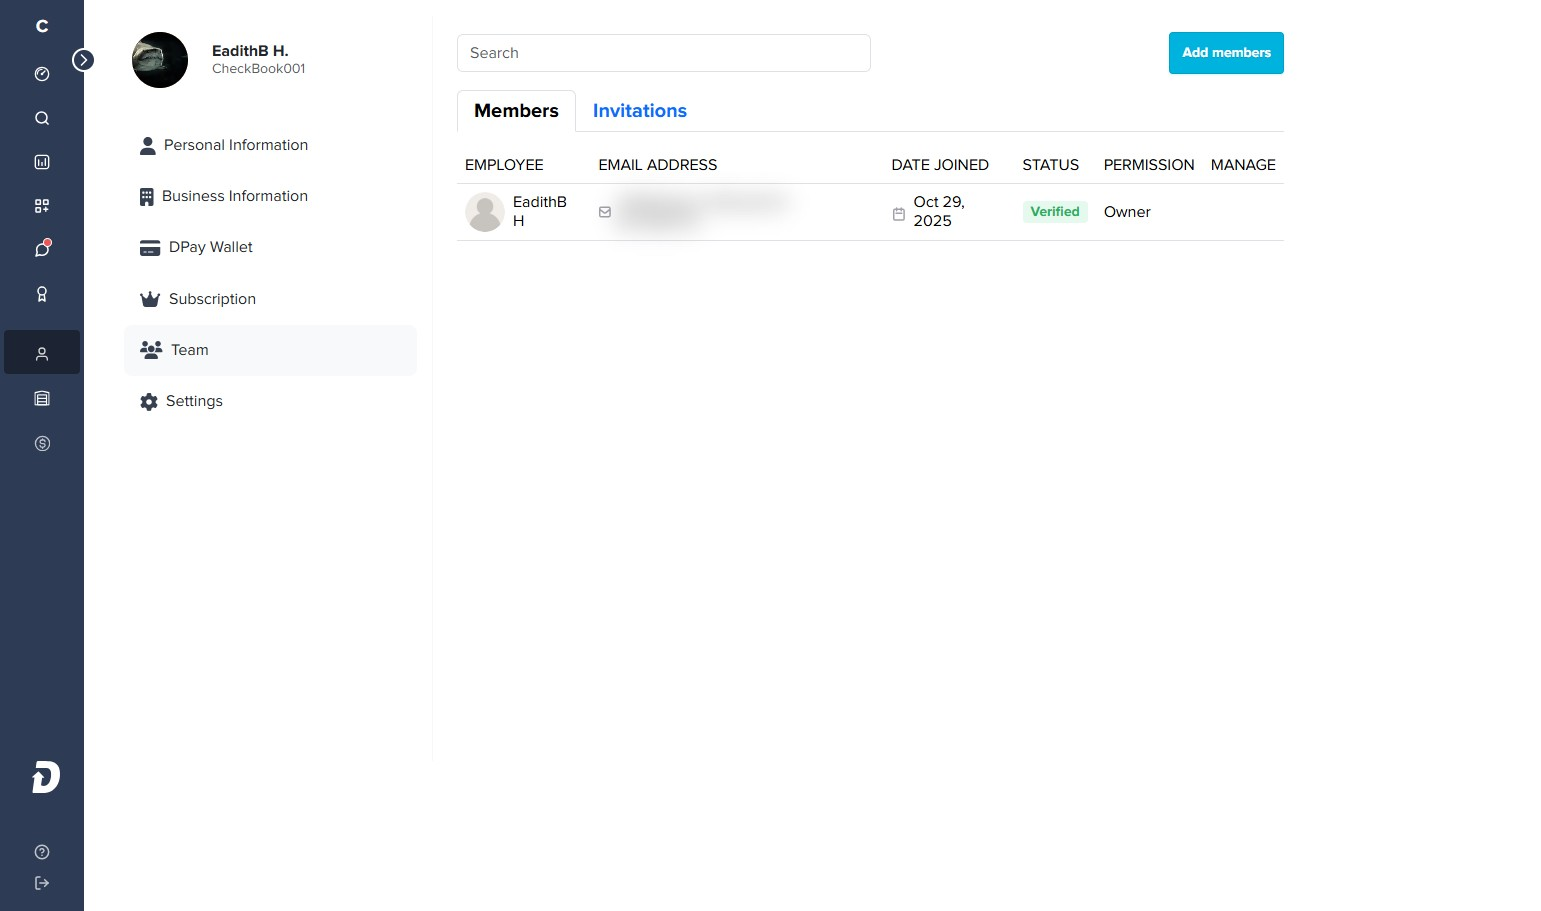Click the envelope icon in email cell
1541x911 pixels.
click(x=605, y=212)
